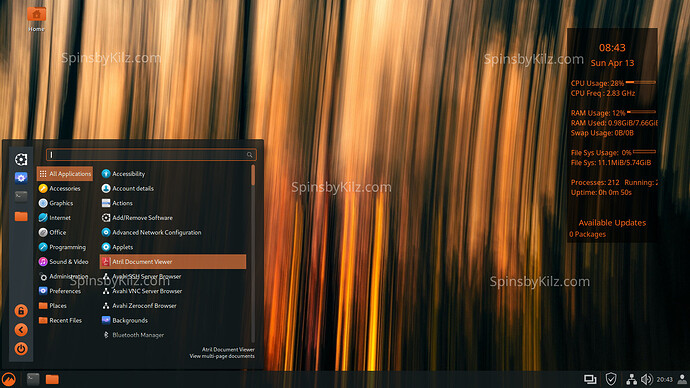The width and height of the screenshot is (690, 388).
Task: Click the RAM Usage bar in widget
Action: coord(642,112)
